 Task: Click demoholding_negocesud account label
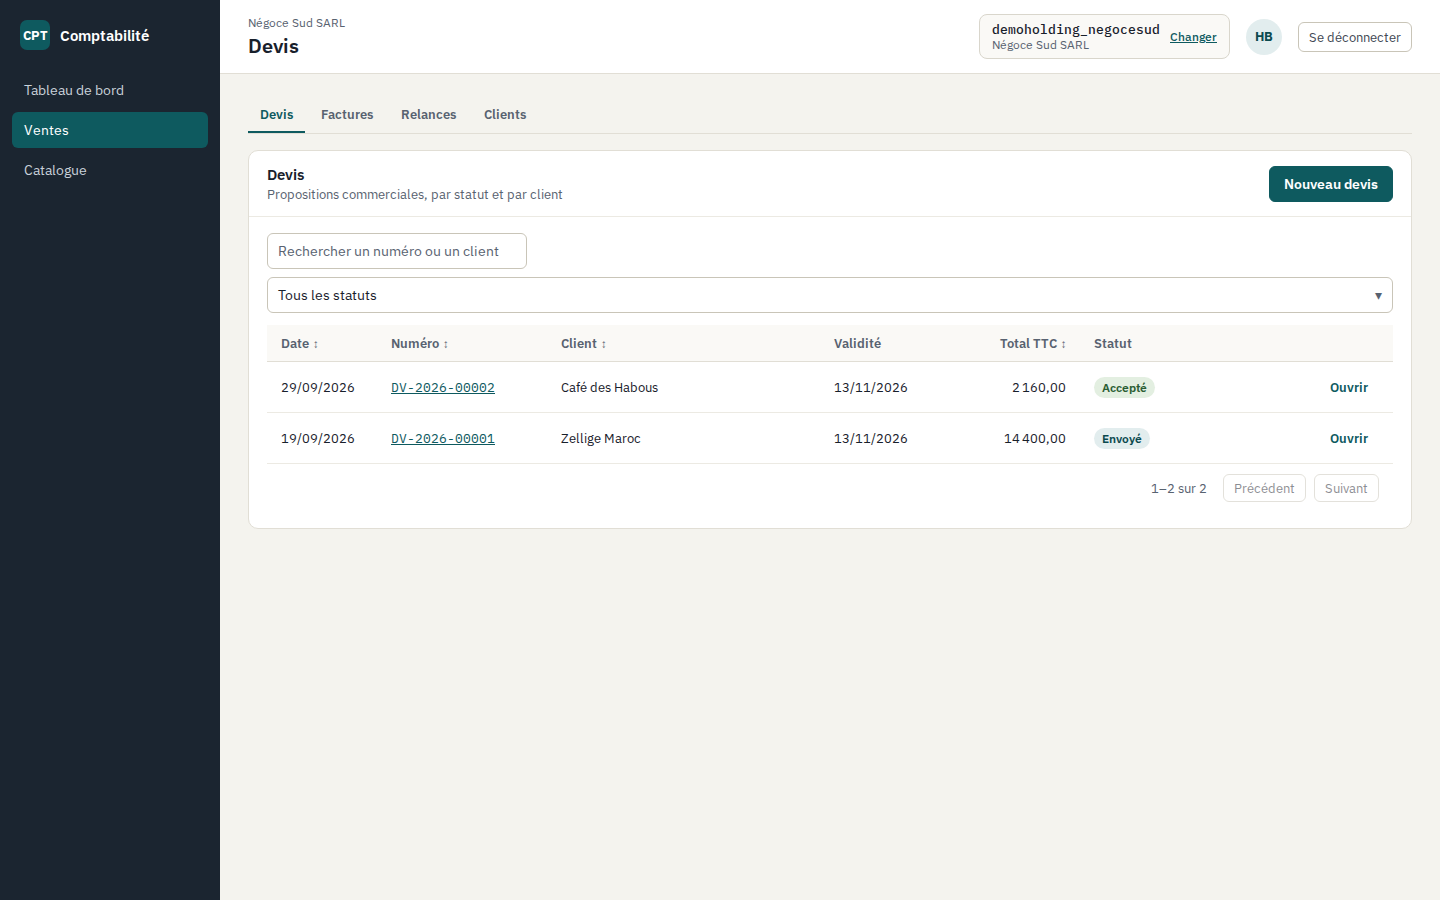click(1076, 29)
